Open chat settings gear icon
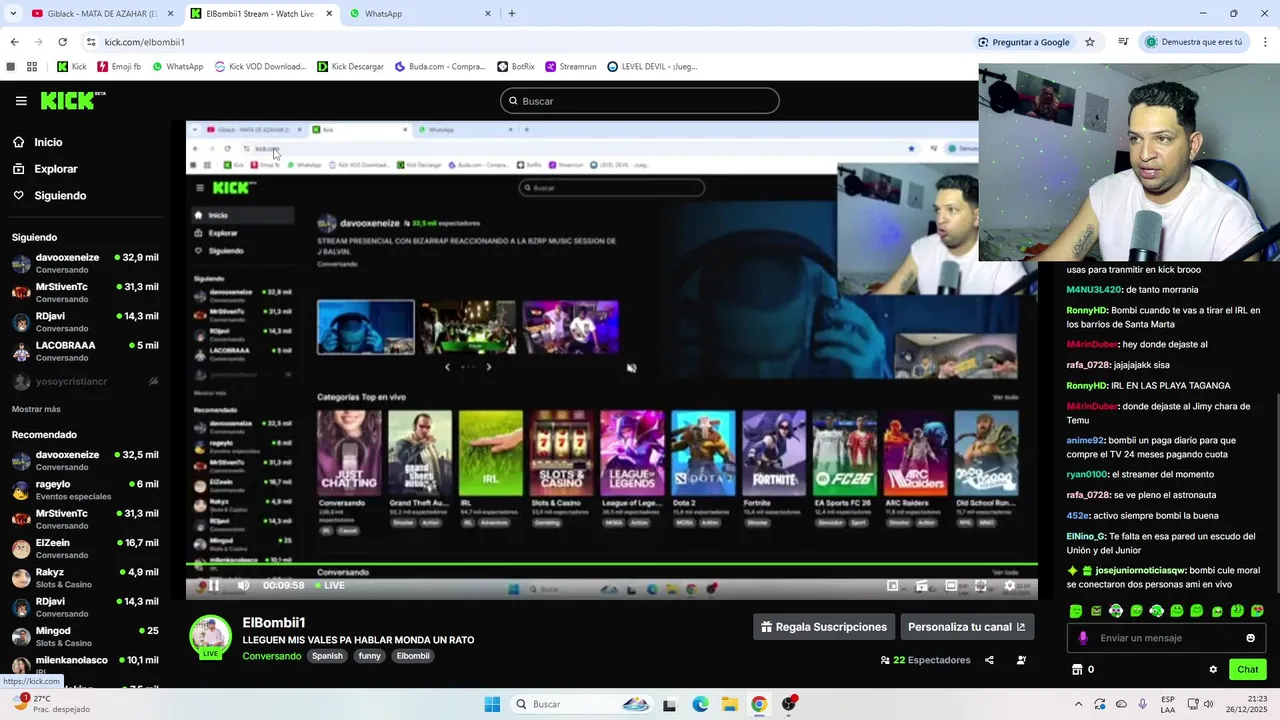The image size is (1280, 720). tap(1213, 670)
